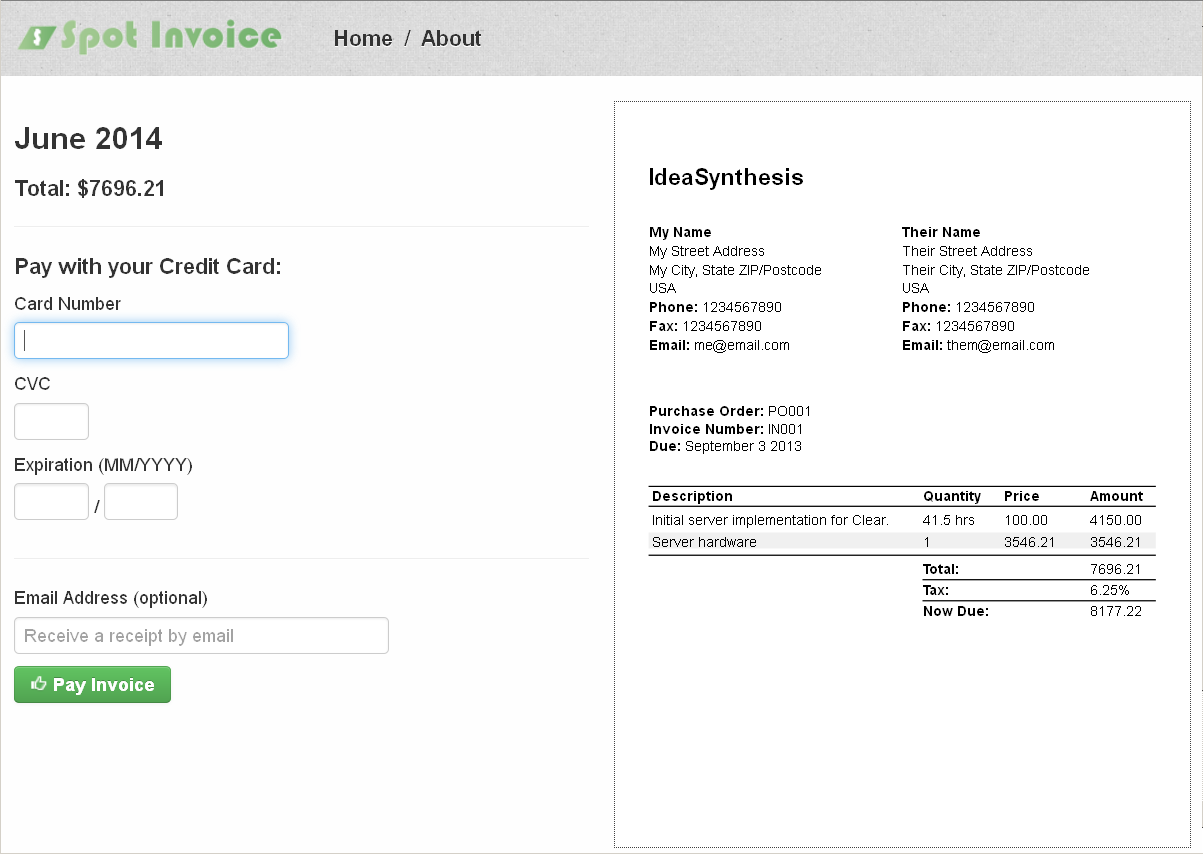
Task: Click the Description column header
Action: coord(692,496)
